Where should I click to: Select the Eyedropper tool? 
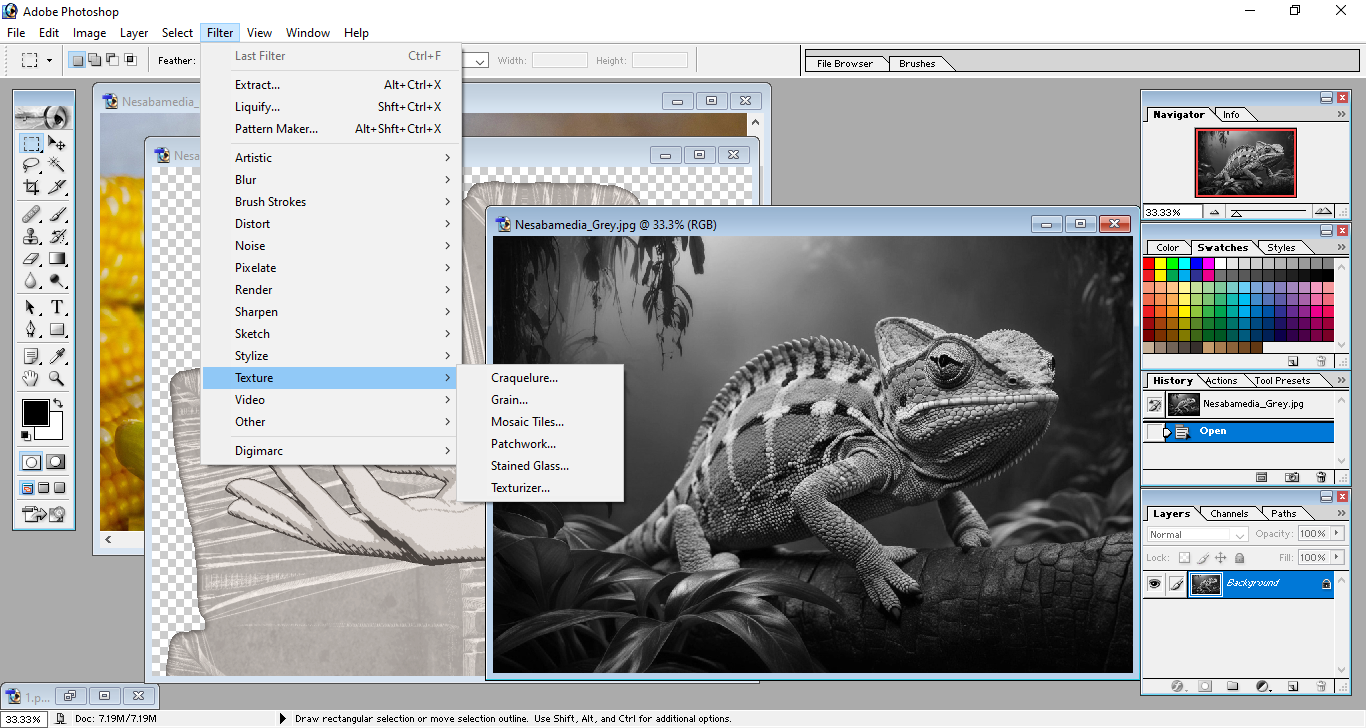pyautogui.click(x=57, y=356)
